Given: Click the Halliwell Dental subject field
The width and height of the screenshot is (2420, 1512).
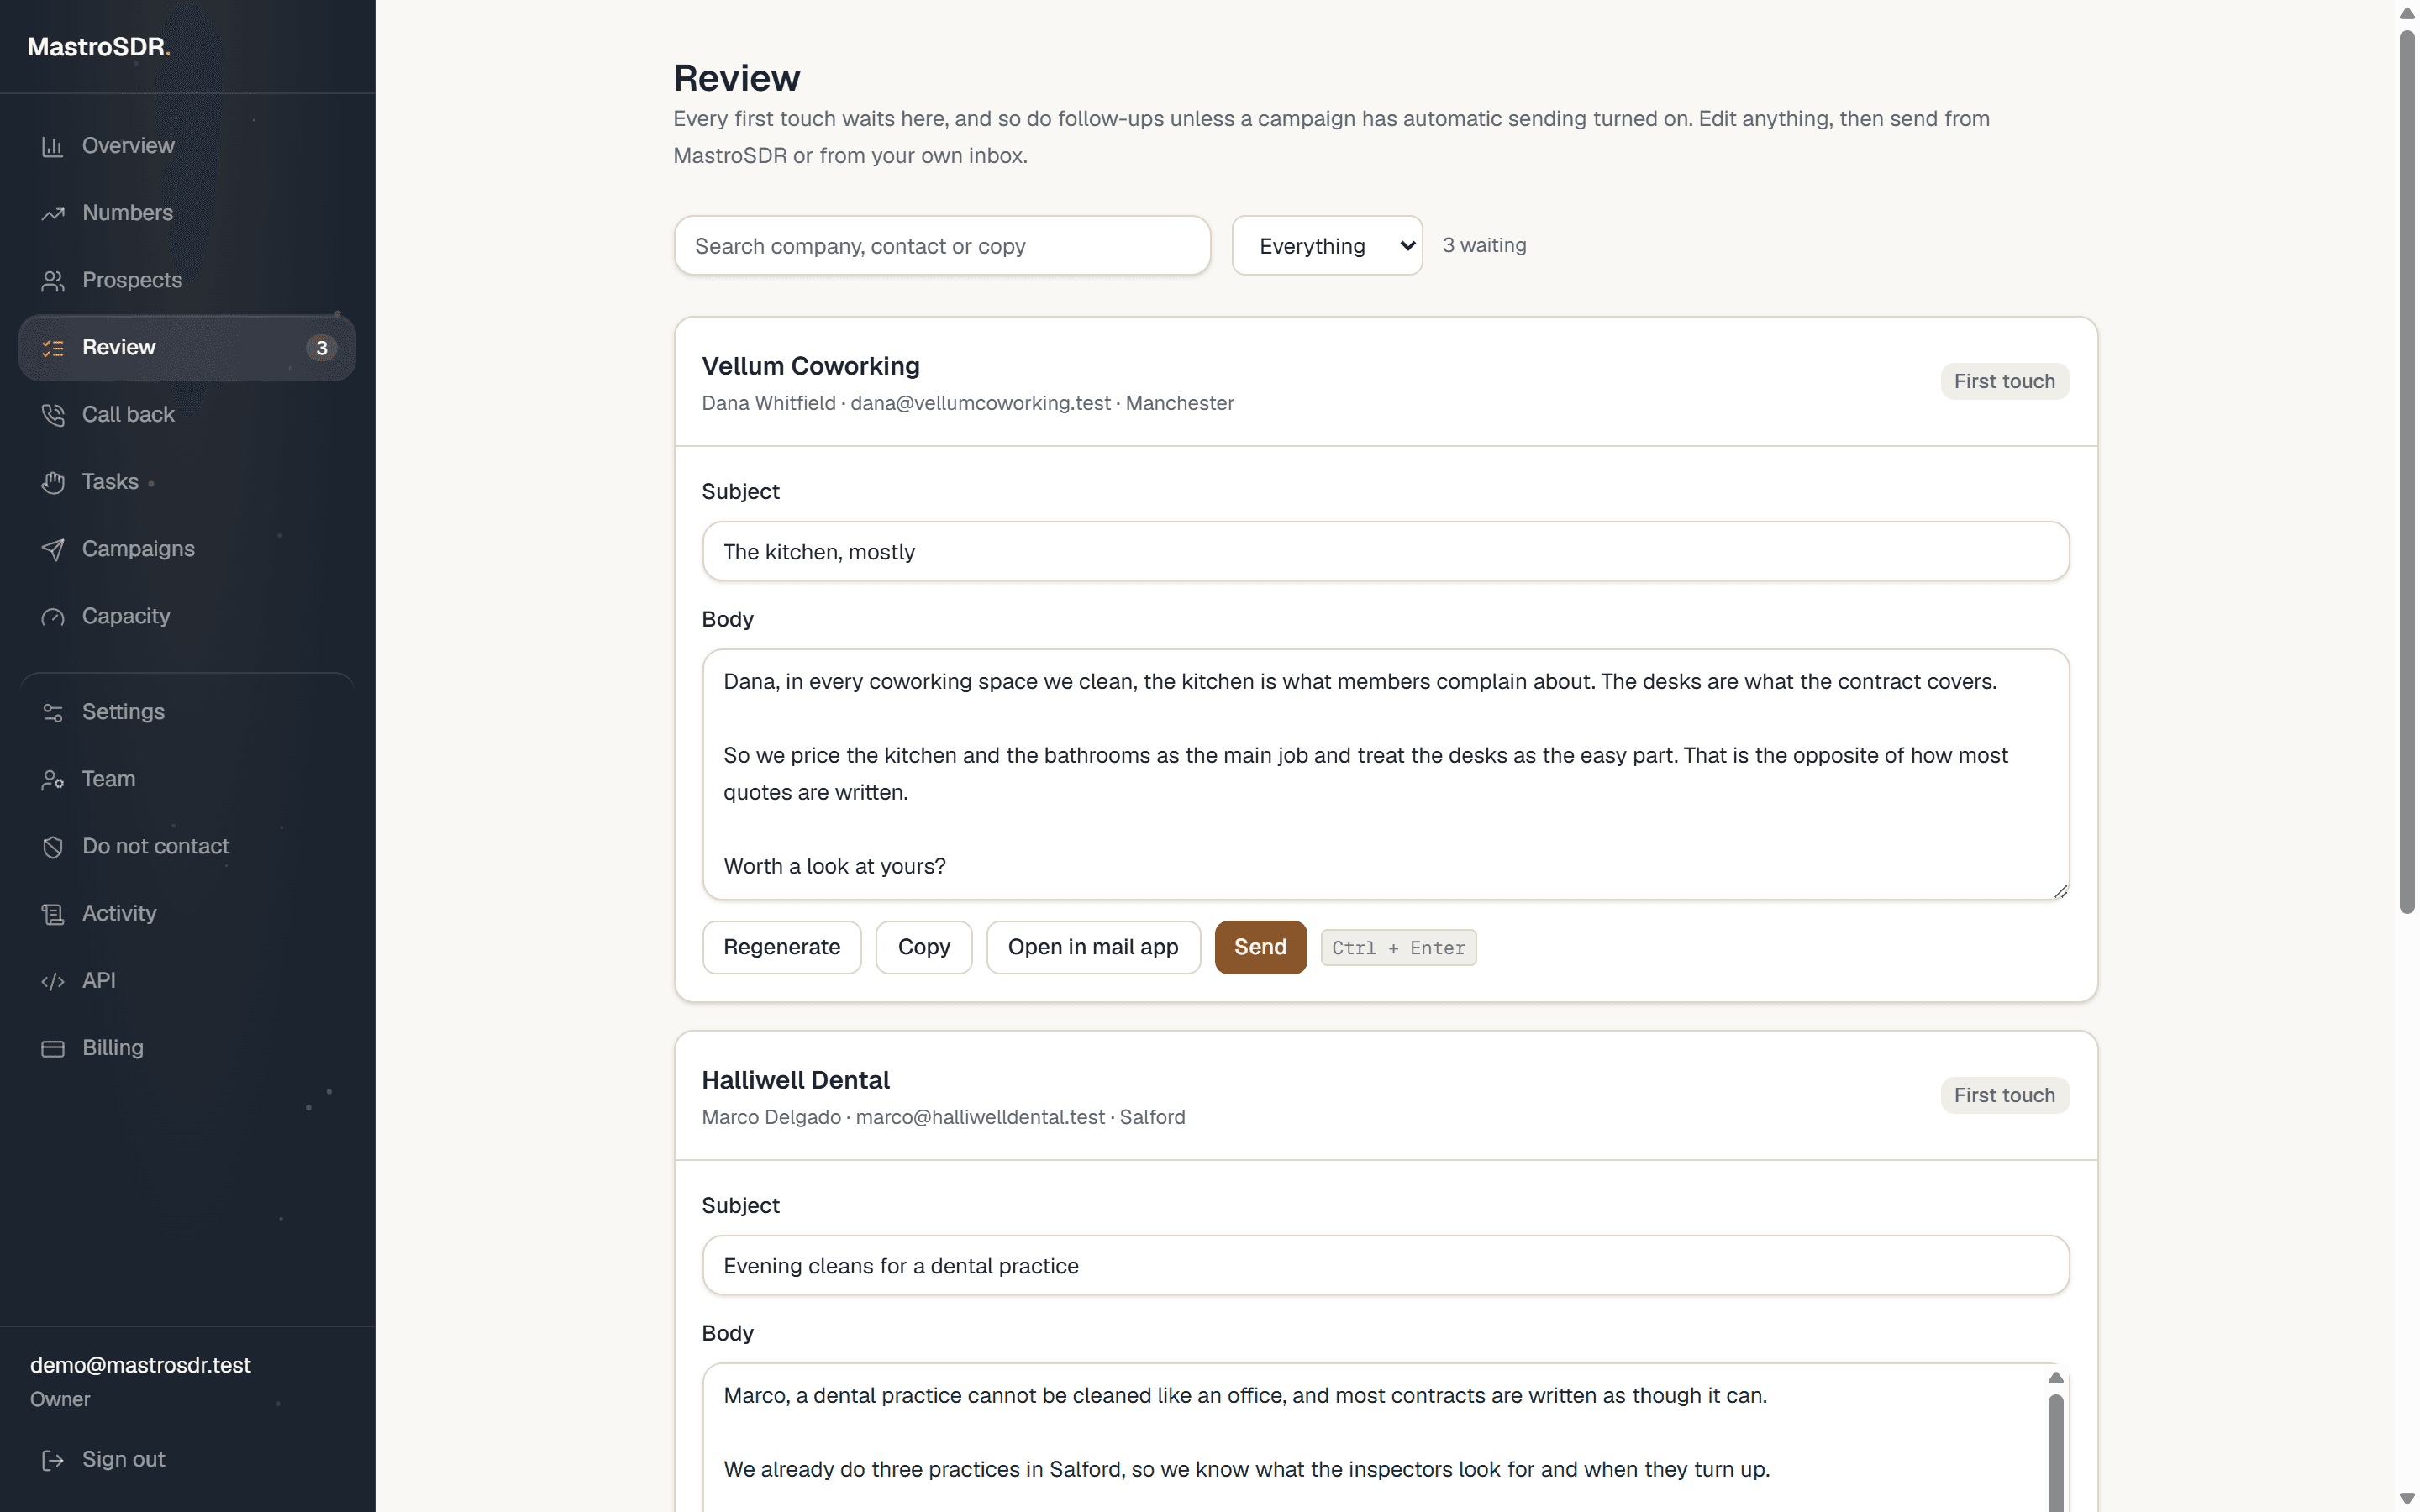Looking at the screenshot, I should [1385, 1265].
